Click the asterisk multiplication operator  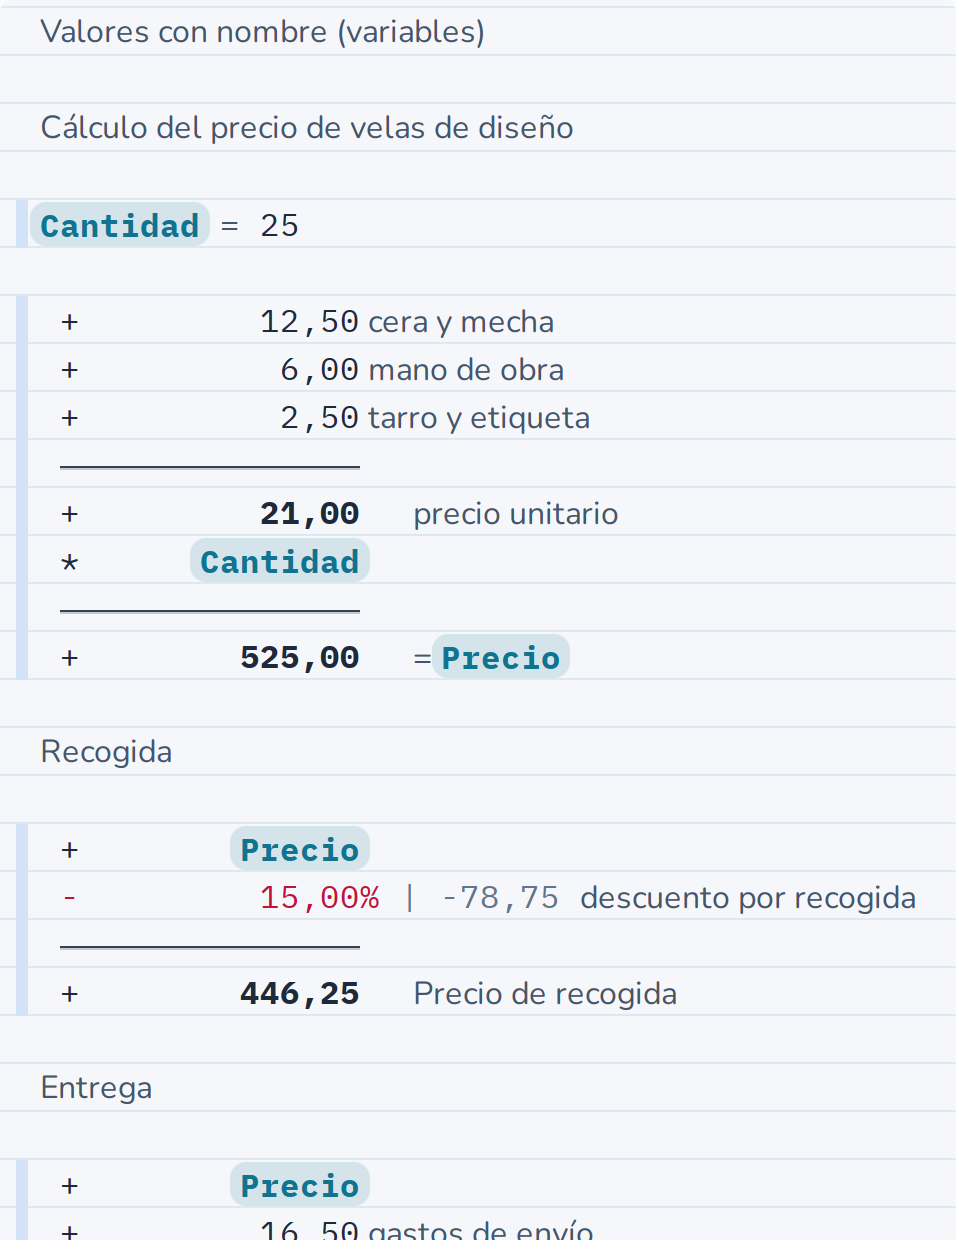pyautogui.click(x=69, y=563)
